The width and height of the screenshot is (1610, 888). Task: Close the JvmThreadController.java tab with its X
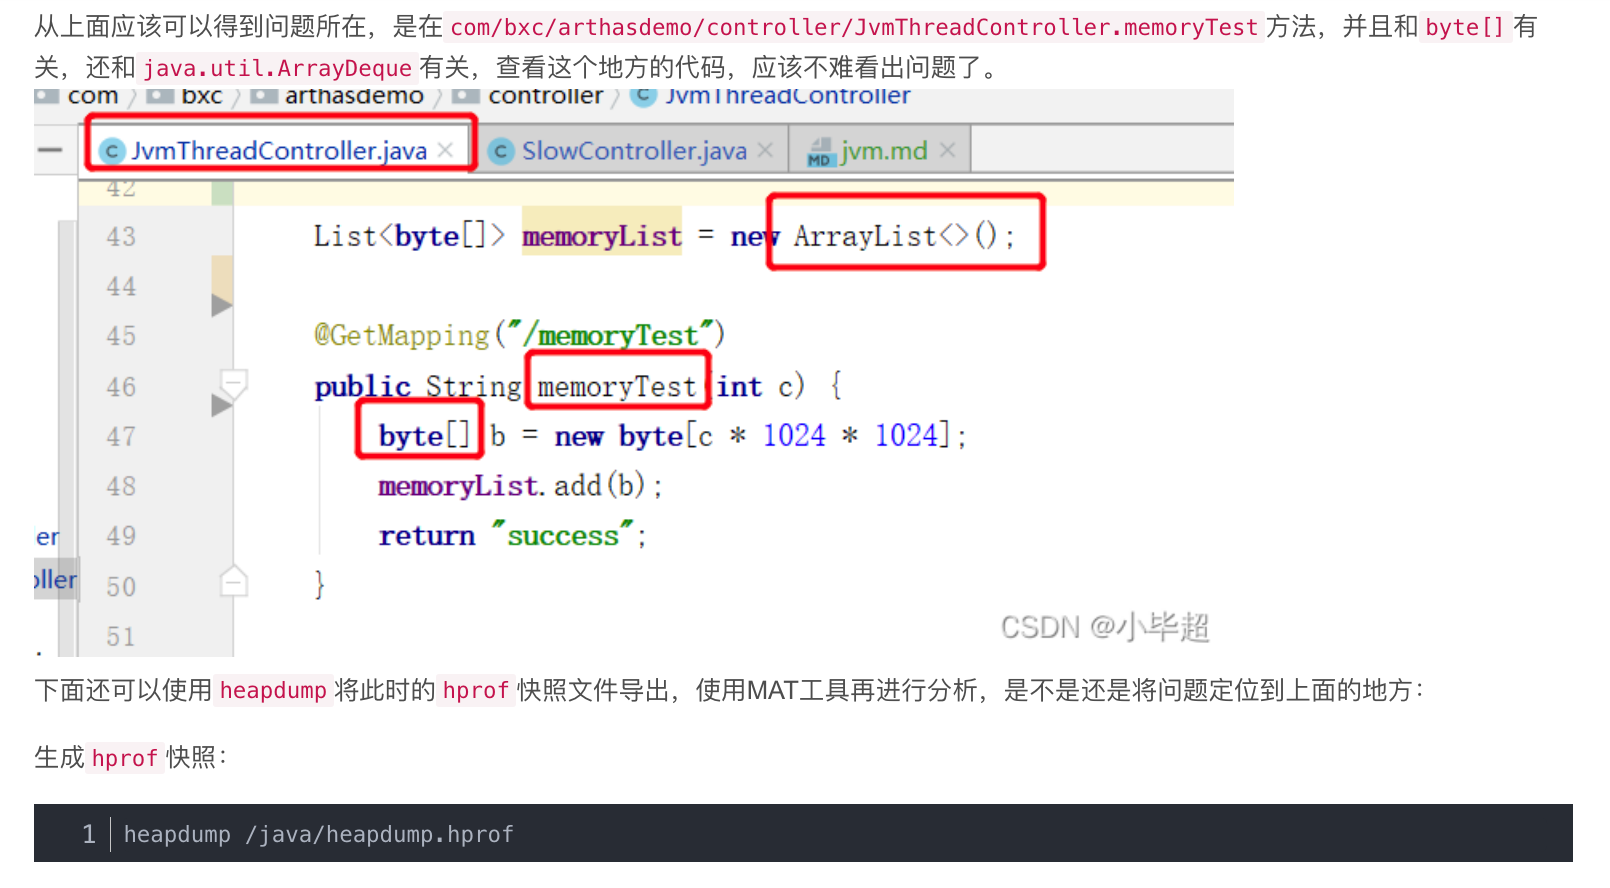tap(446, 150)
